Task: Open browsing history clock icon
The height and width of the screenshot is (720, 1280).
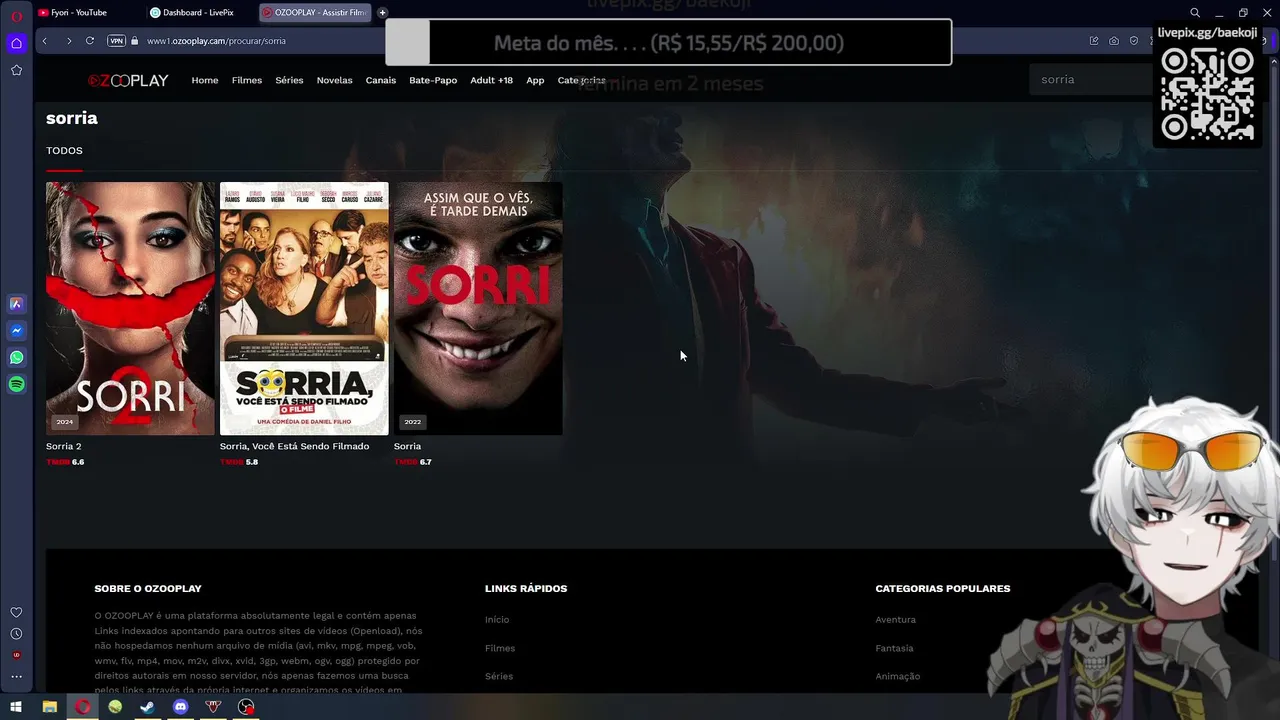Action: pyautogui.click(x=16, y=634)
